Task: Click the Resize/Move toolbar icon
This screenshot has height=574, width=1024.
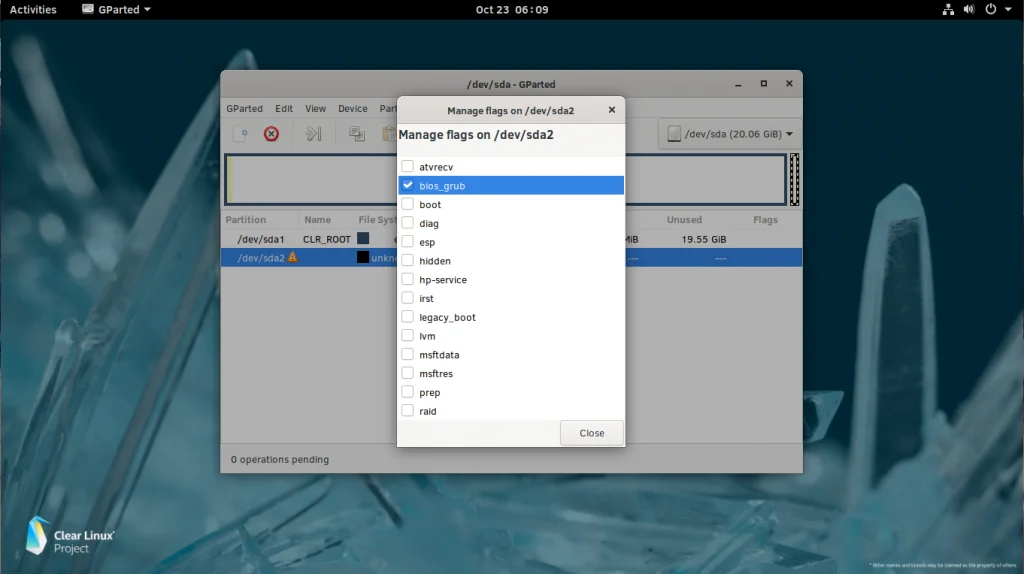Action: [x=313, y=134]
